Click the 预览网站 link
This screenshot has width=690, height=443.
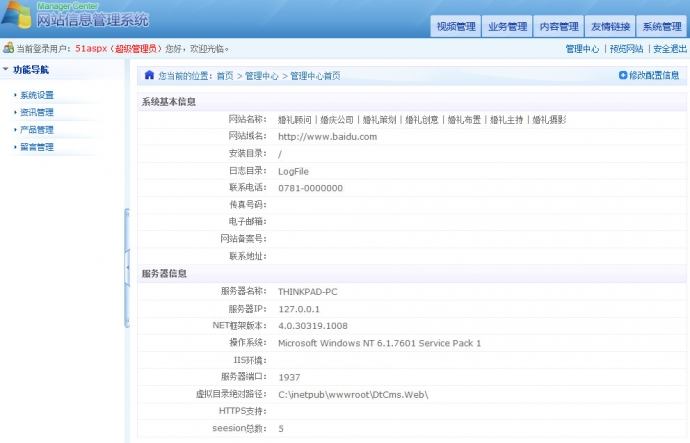click(626, 49)
